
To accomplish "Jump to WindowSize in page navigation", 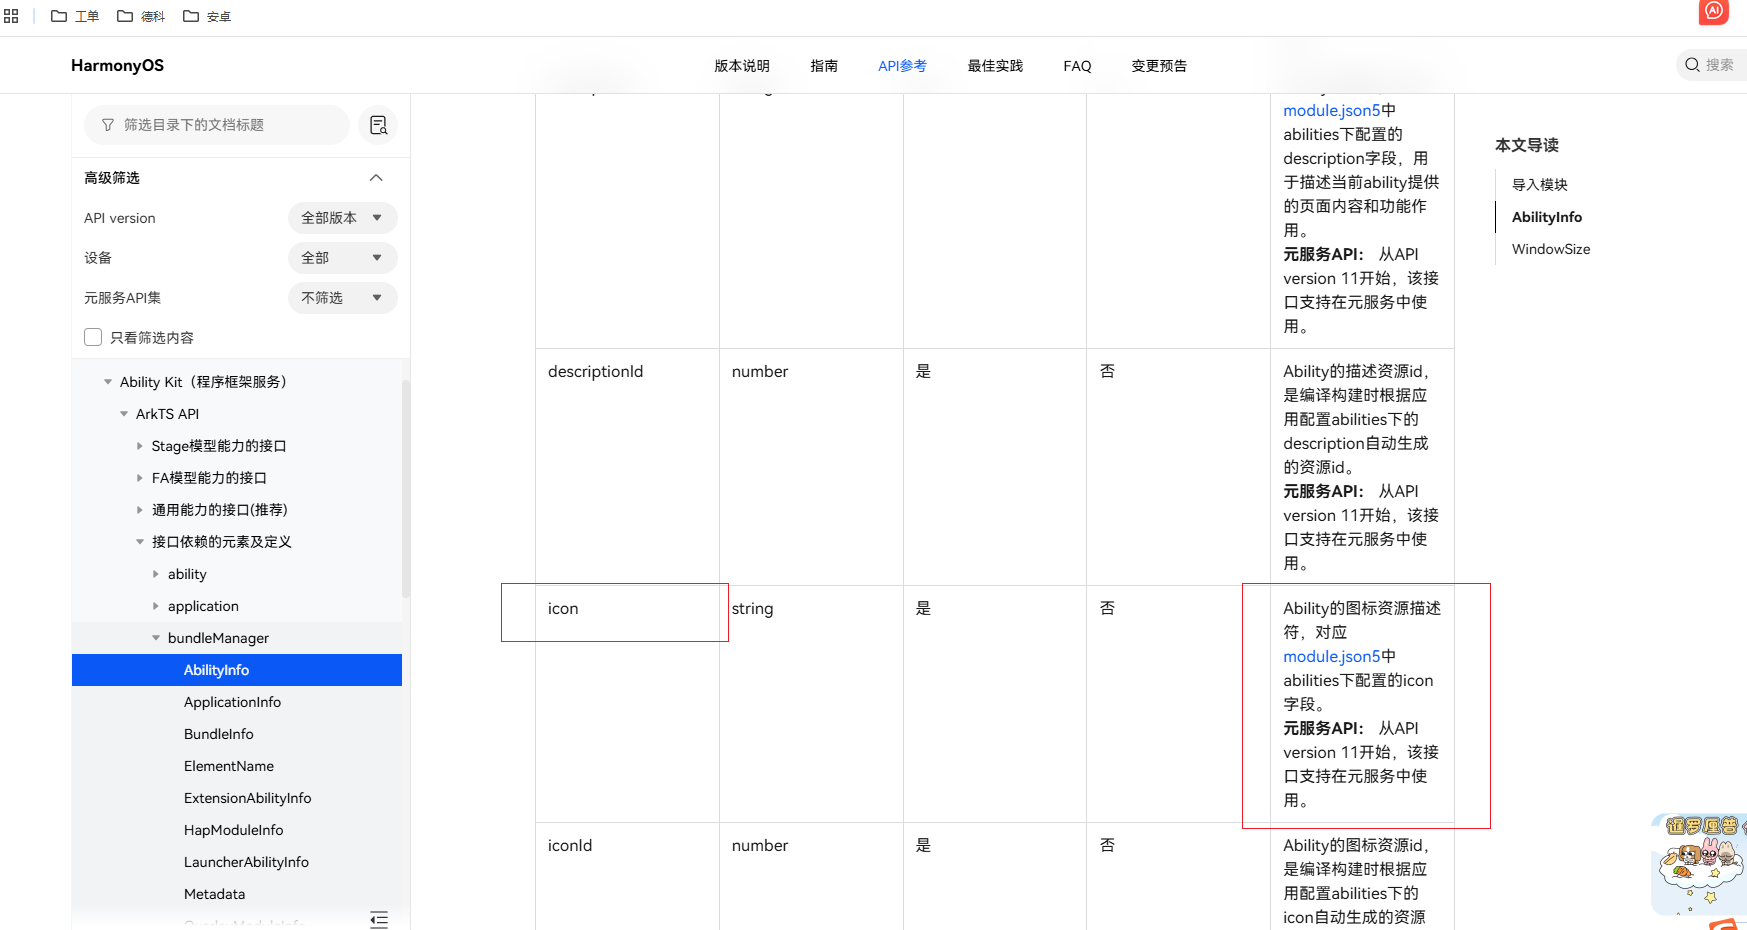I will pyautogui.click(x=1550, y=249).
